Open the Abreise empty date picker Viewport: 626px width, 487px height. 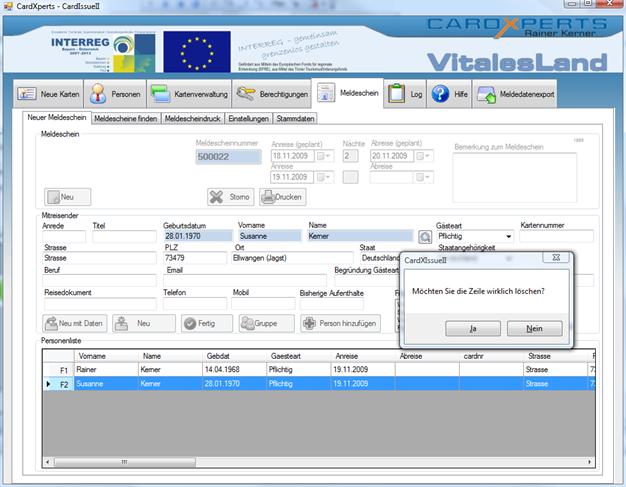[x=424, y=177]
